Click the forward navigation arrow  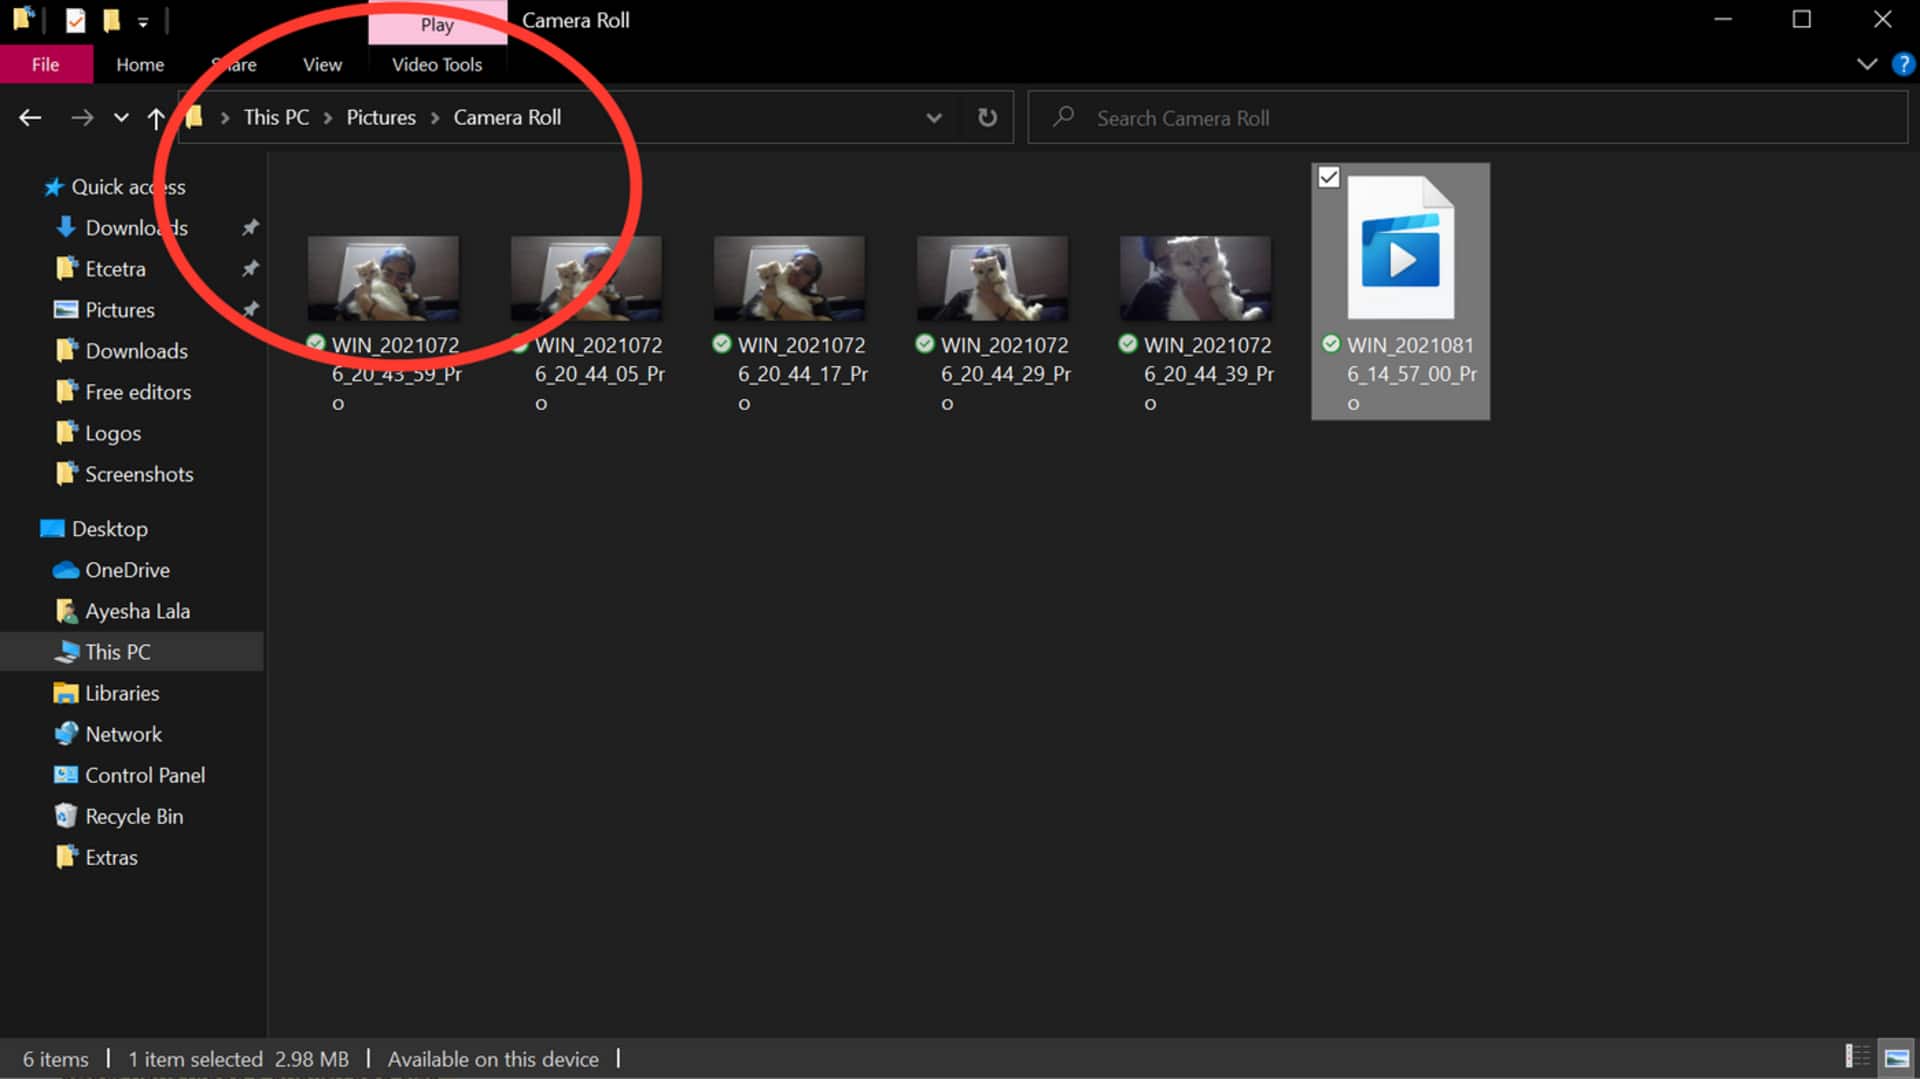83,117
